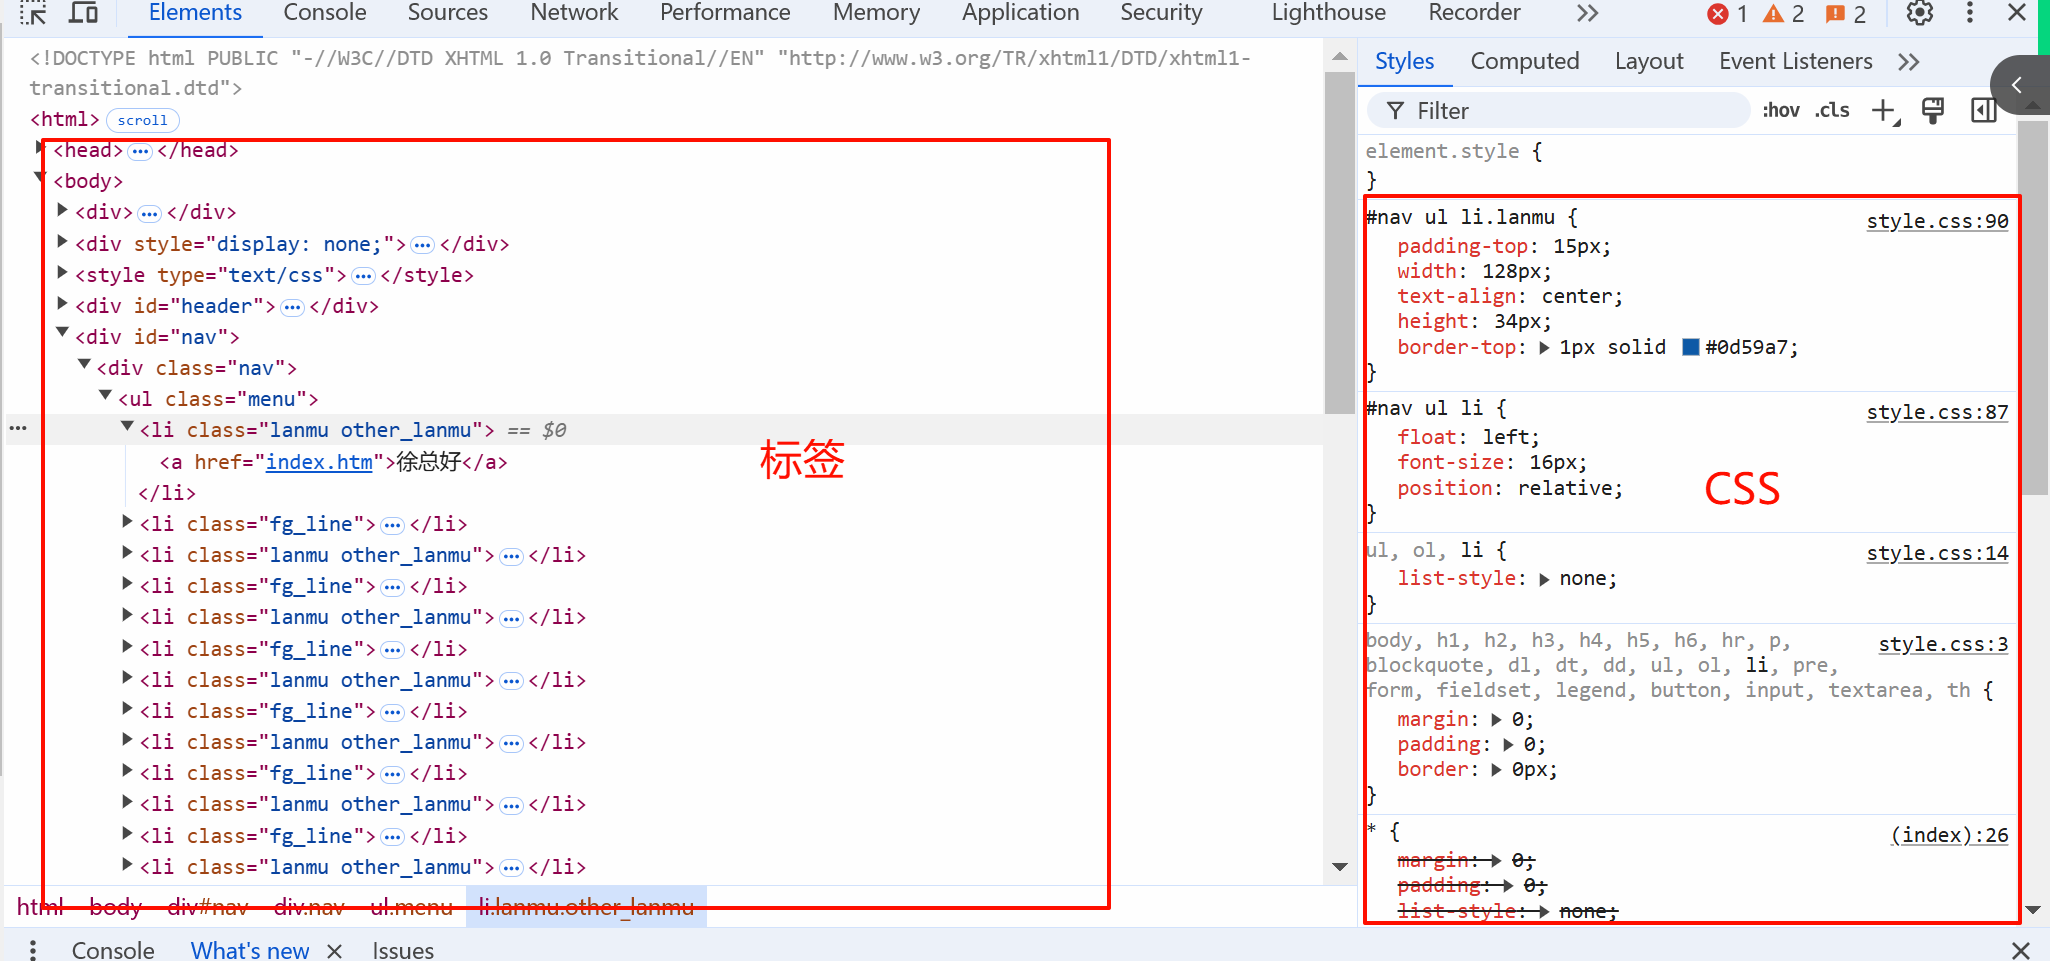Open the Lighthouse tab
Viewport: 2050px width, 961px height.
click(x=1328, y=12)
